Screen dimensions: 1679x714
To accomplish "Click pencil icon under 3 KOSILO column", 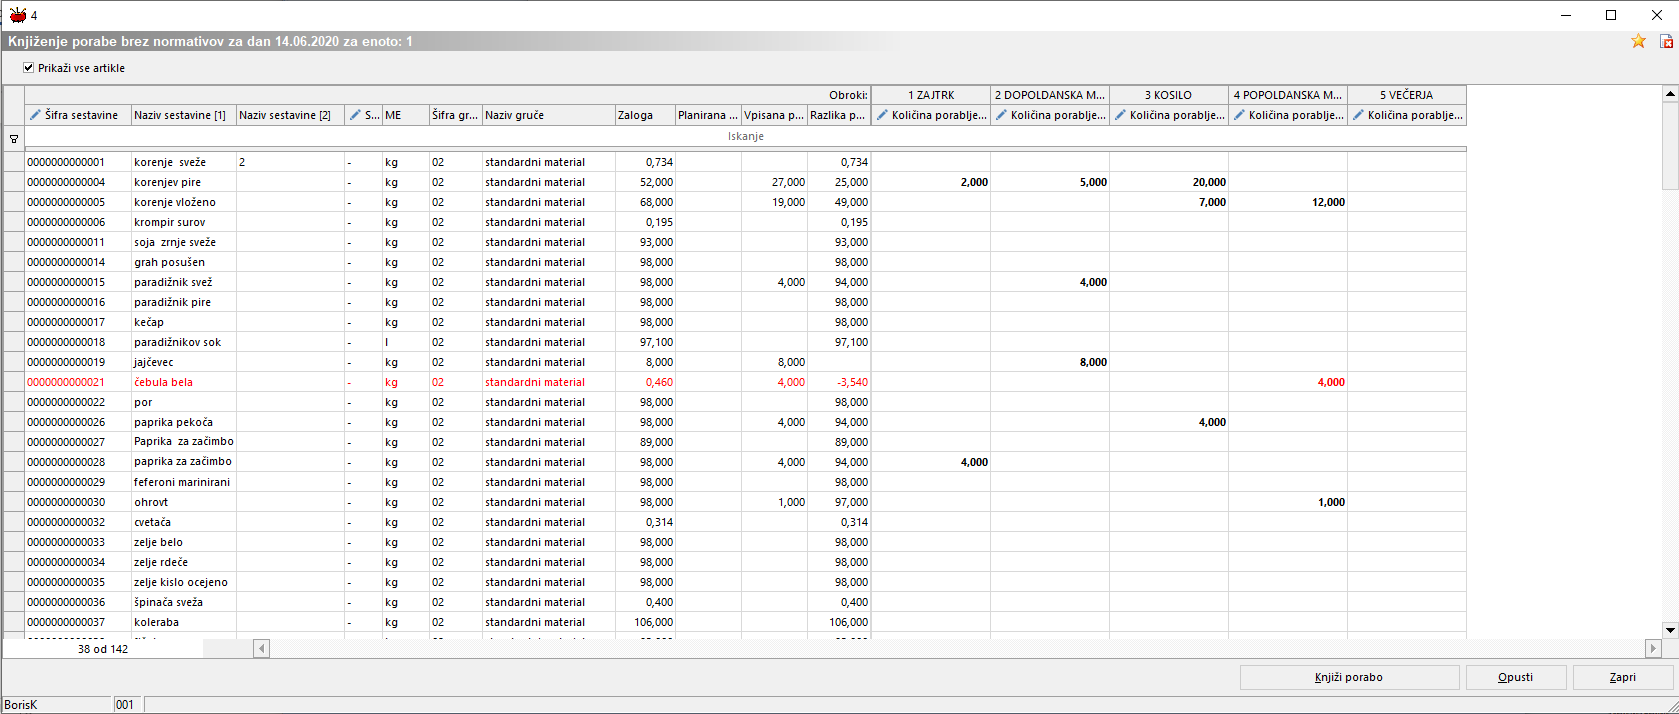I will [x=1120, y=115].
